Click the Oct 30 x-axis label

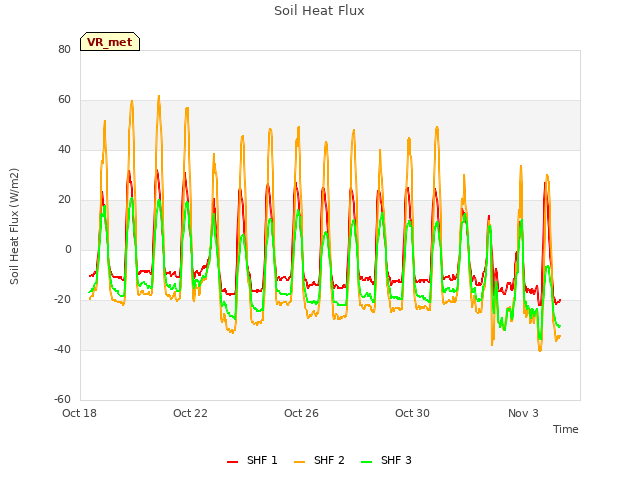click(412, 413)
